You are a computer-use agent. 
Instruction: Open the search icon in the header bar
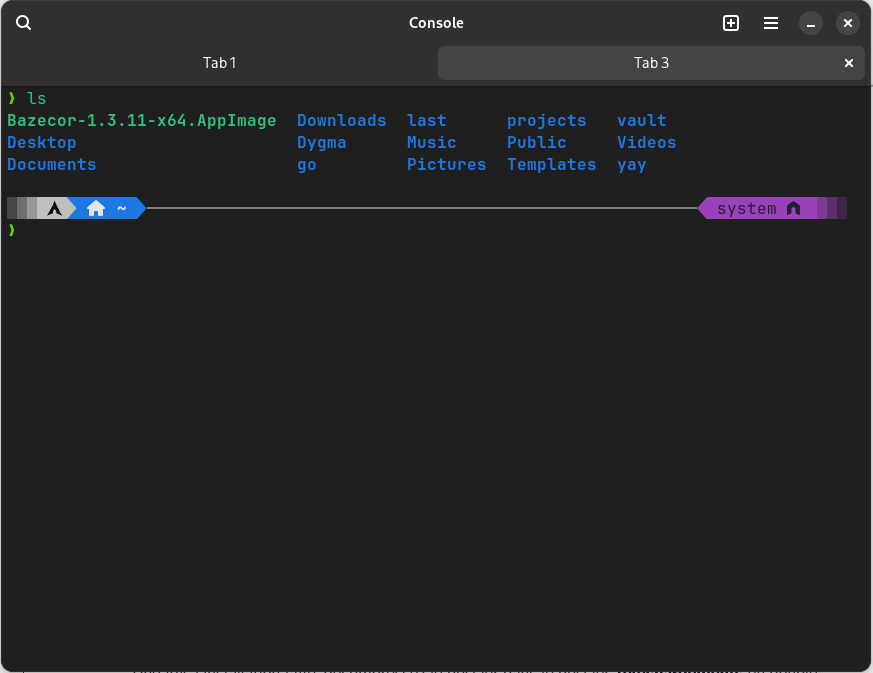pyautogui.click(x=23, y=23)
